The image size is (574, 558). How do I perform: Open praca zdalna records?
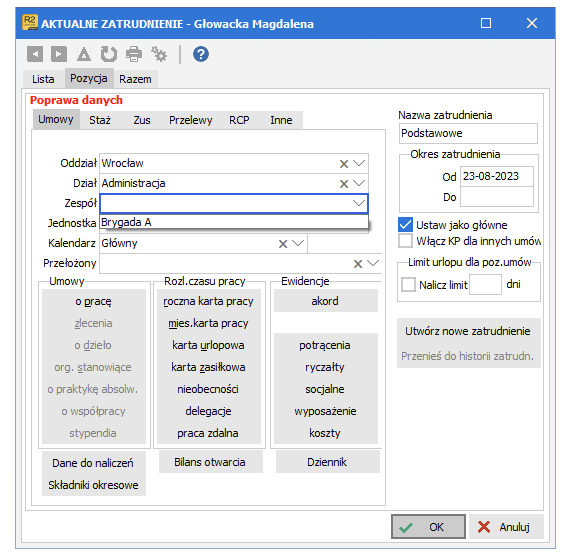pyautogui.click(x=209, y=433)
